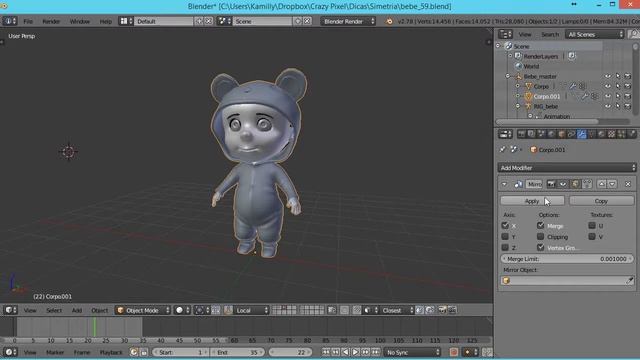Open the Object Constraints properties tab

571,134
